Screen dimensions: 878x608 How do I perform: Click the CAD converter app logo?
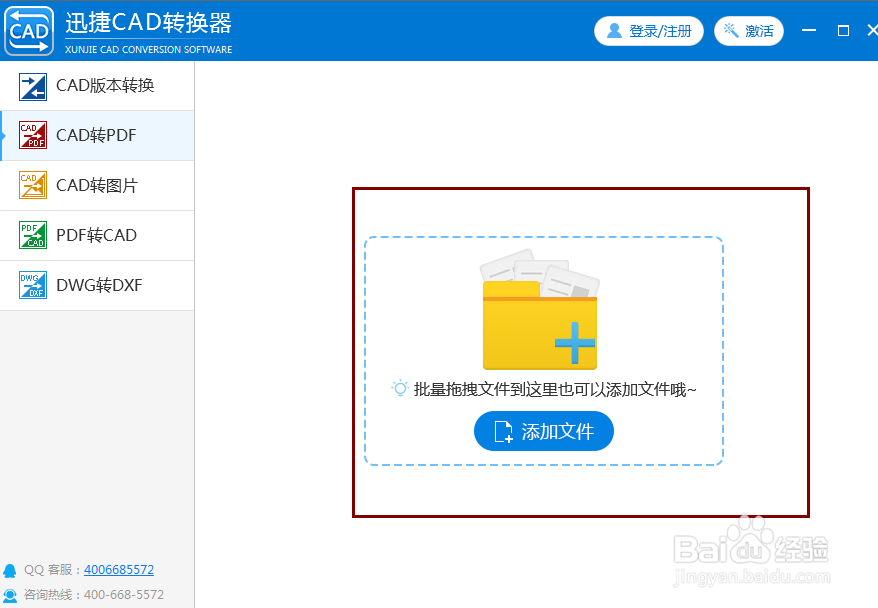pyautogui.click(x=29, y=31)
